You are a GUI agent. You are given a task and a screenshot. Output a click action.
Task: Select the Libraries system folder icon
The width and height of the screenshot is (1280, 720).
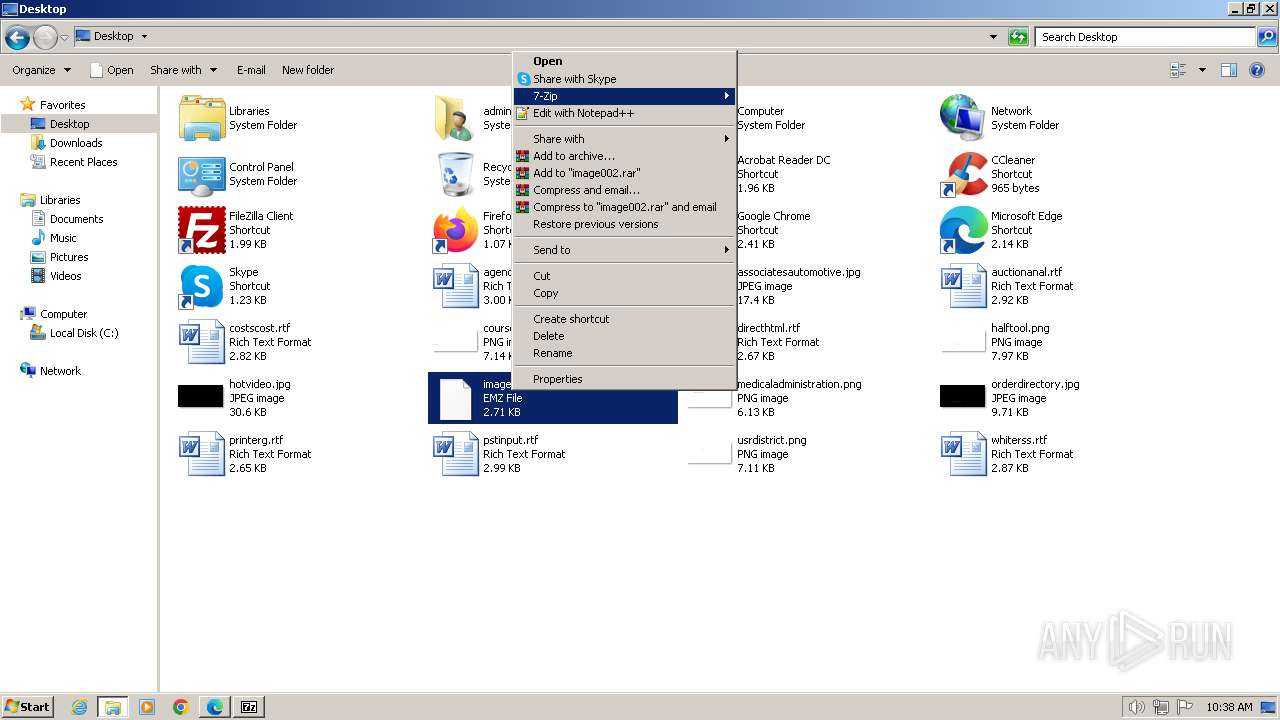click(x=202, y=118)
